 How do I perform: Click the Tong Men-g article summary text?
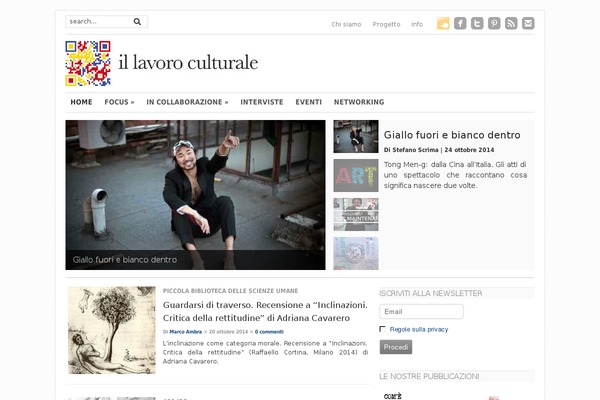coord(455,175)
